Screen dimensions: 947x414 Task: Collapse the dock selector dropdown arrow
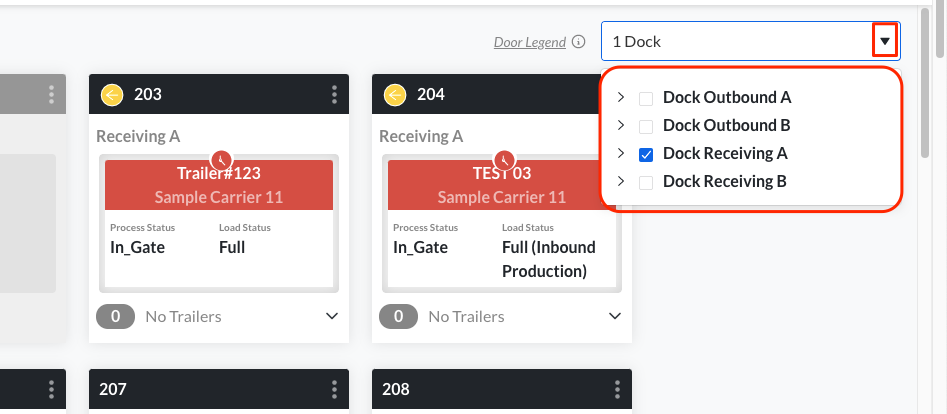(885, 42)
